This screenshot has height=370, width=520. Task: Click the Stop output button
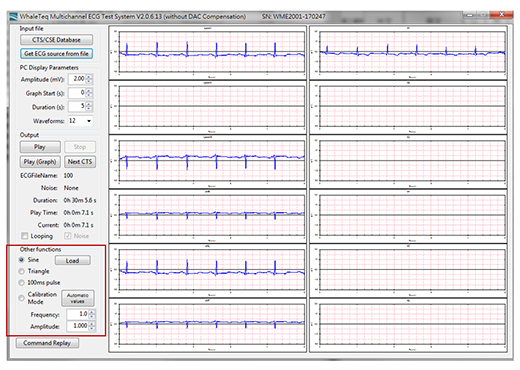click(x=80, y=147)
